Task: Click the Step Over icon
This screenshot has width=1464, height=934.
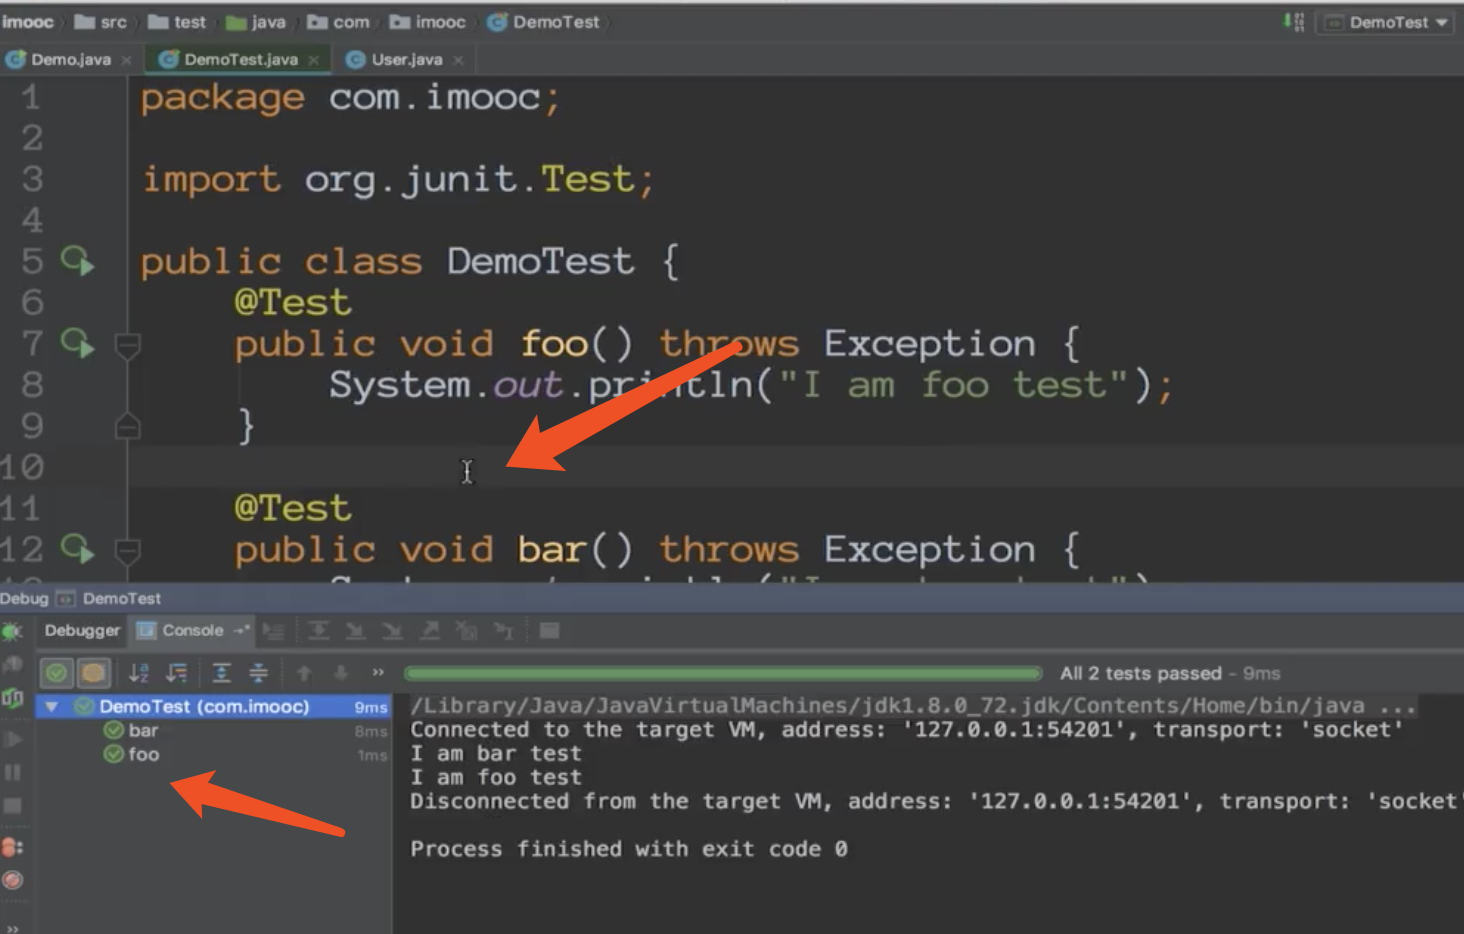Action: click(x=318, y=631)
